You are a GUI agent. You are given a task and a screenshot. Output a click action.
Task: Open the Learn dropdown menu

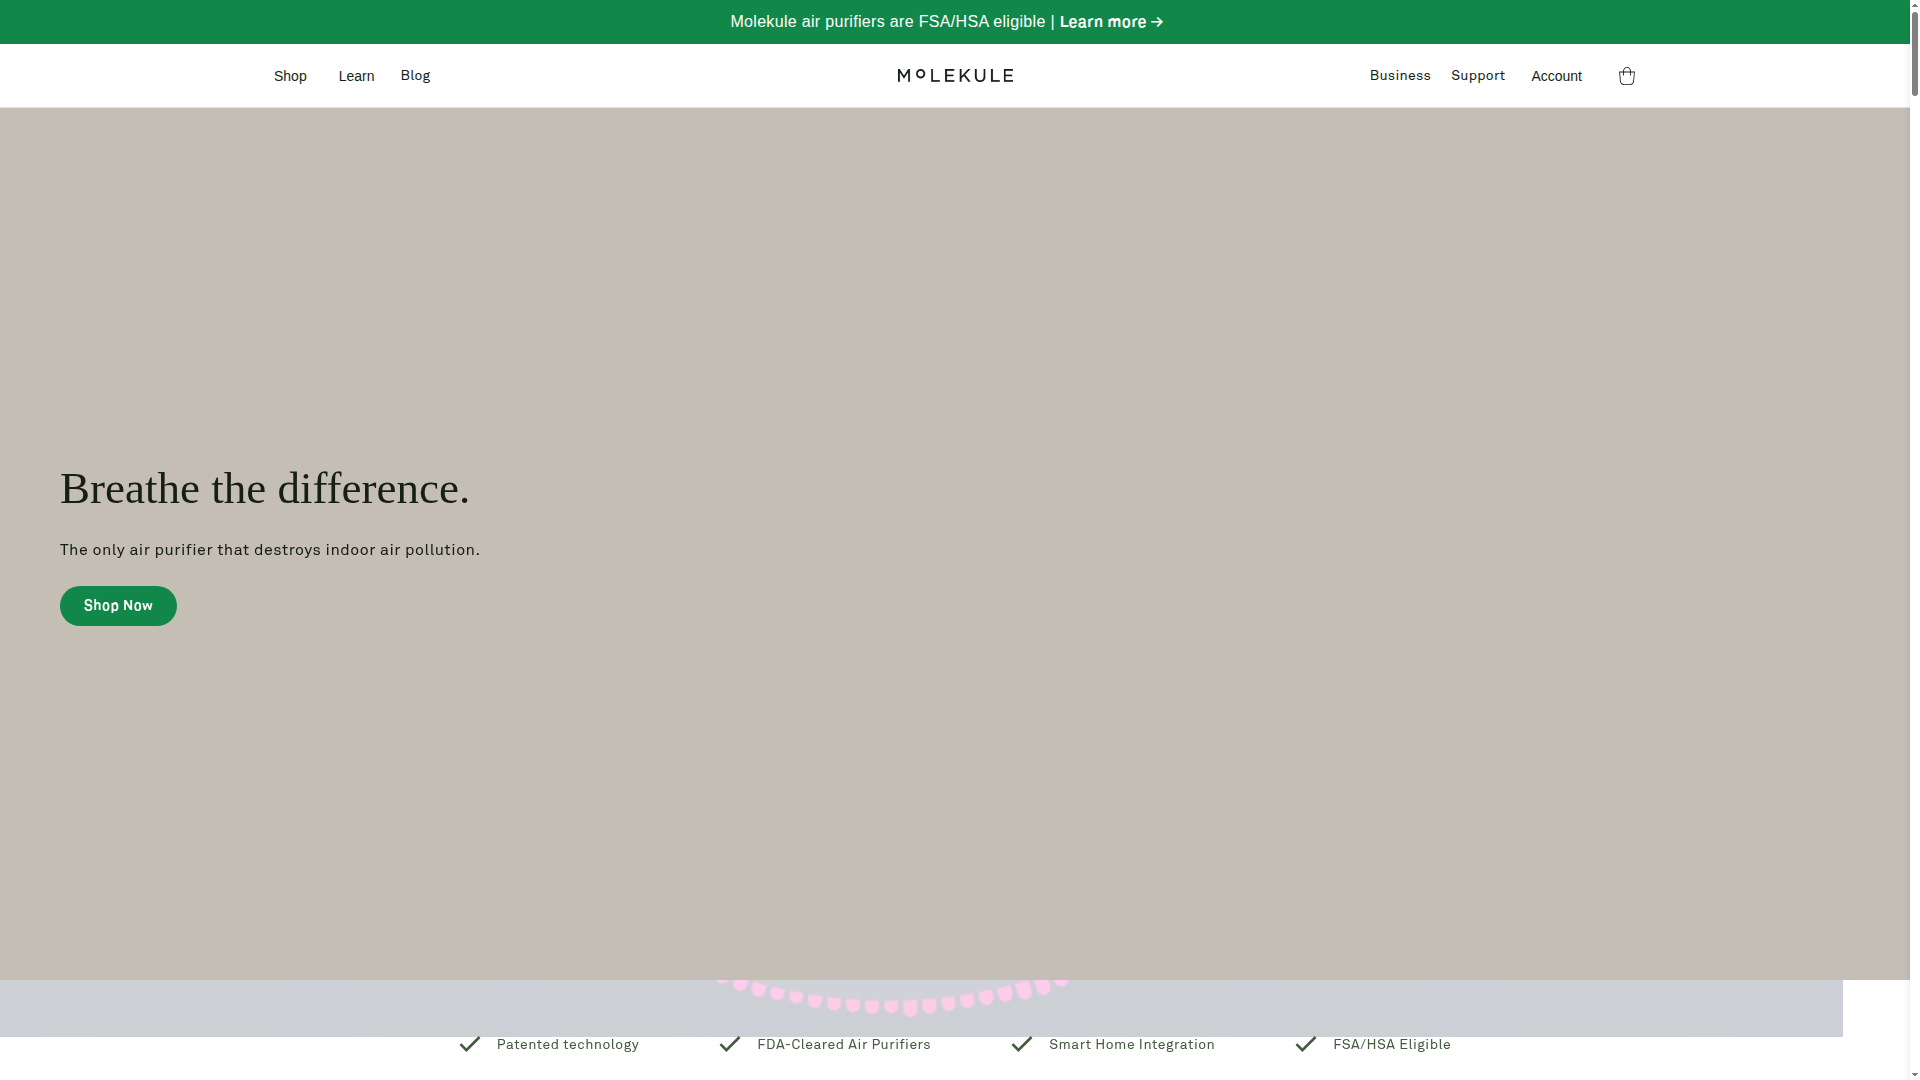pyautogui.click(x=356, y=76)
